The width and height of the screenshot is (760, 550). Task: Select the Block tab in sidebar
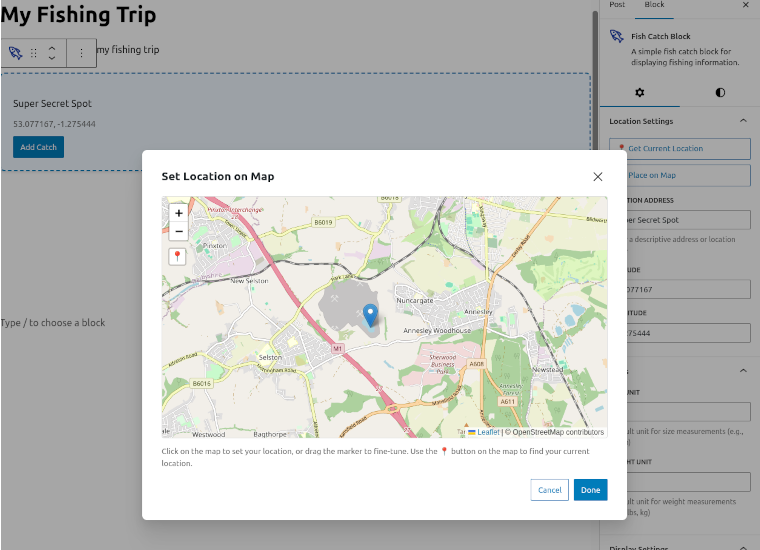point(654,5)
